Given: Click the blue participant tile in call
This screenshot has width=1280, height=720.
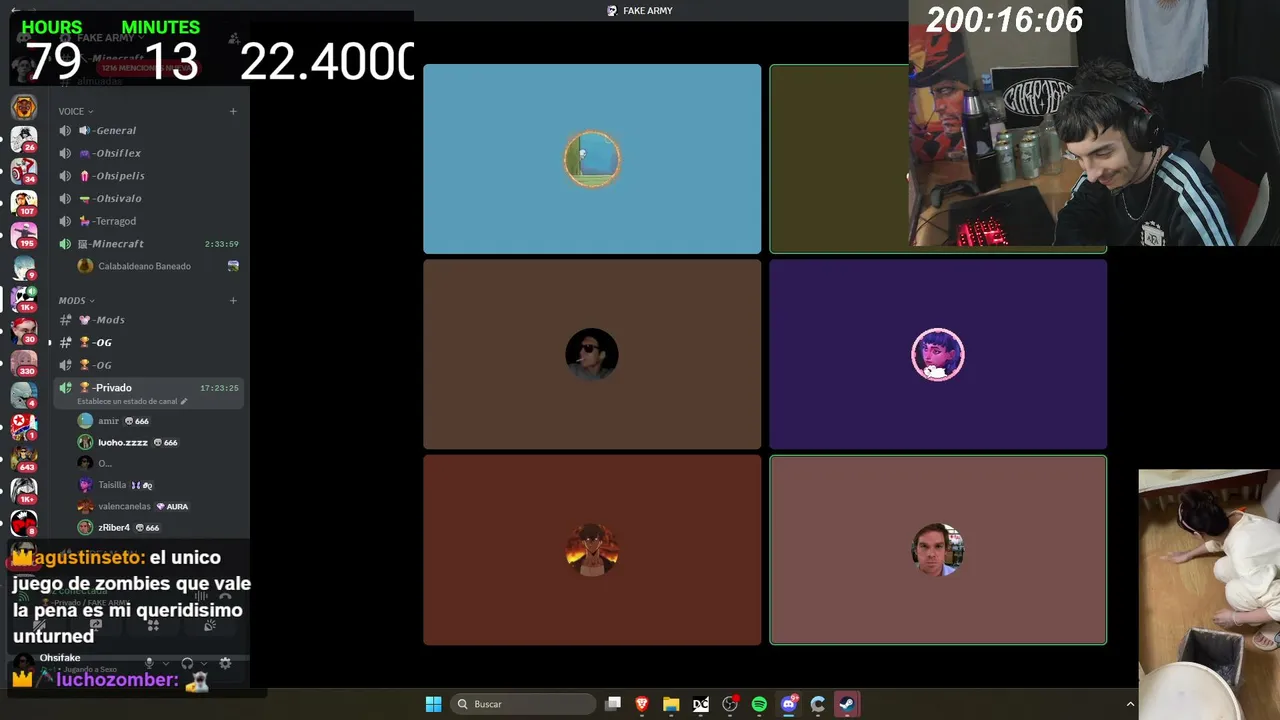Looking at the screenshot, I should tap(592, 159).
